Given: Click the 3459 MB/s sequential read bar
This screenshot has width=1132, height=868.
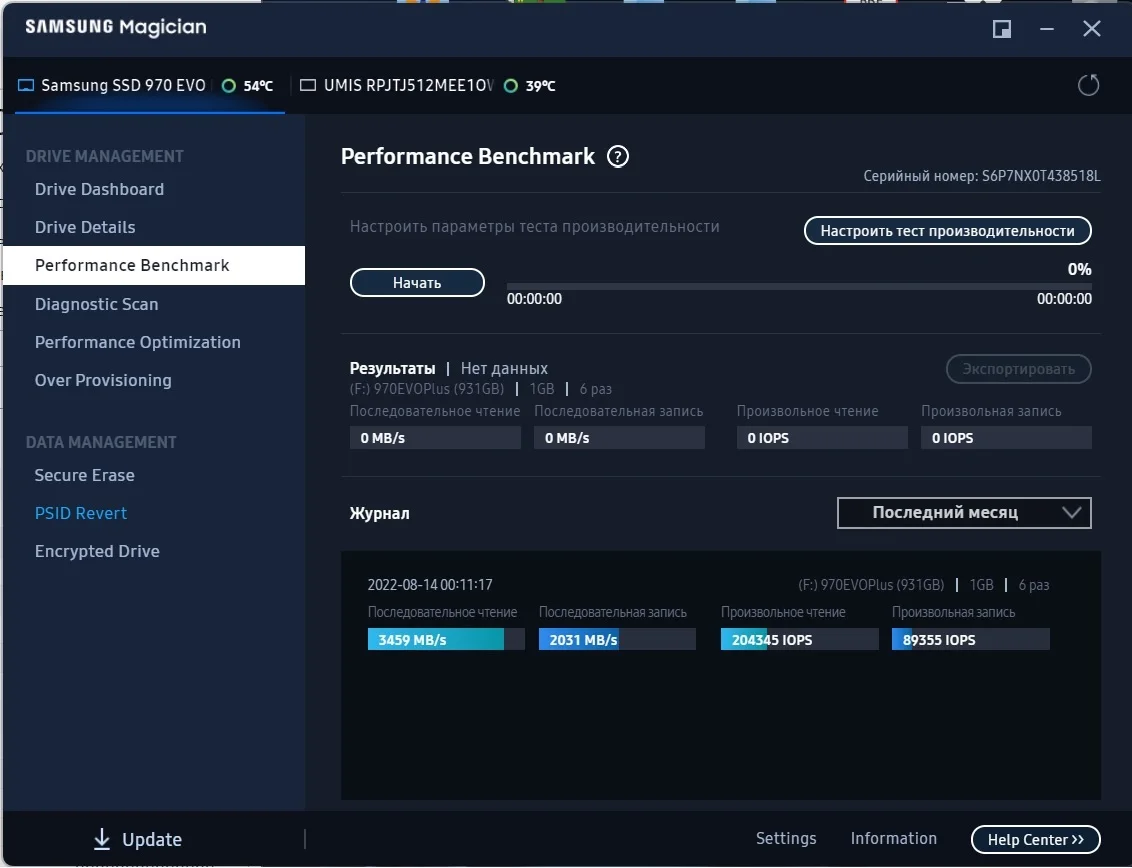Looking at the screenshot, I should pyautogui.click(x=446, y=640).
